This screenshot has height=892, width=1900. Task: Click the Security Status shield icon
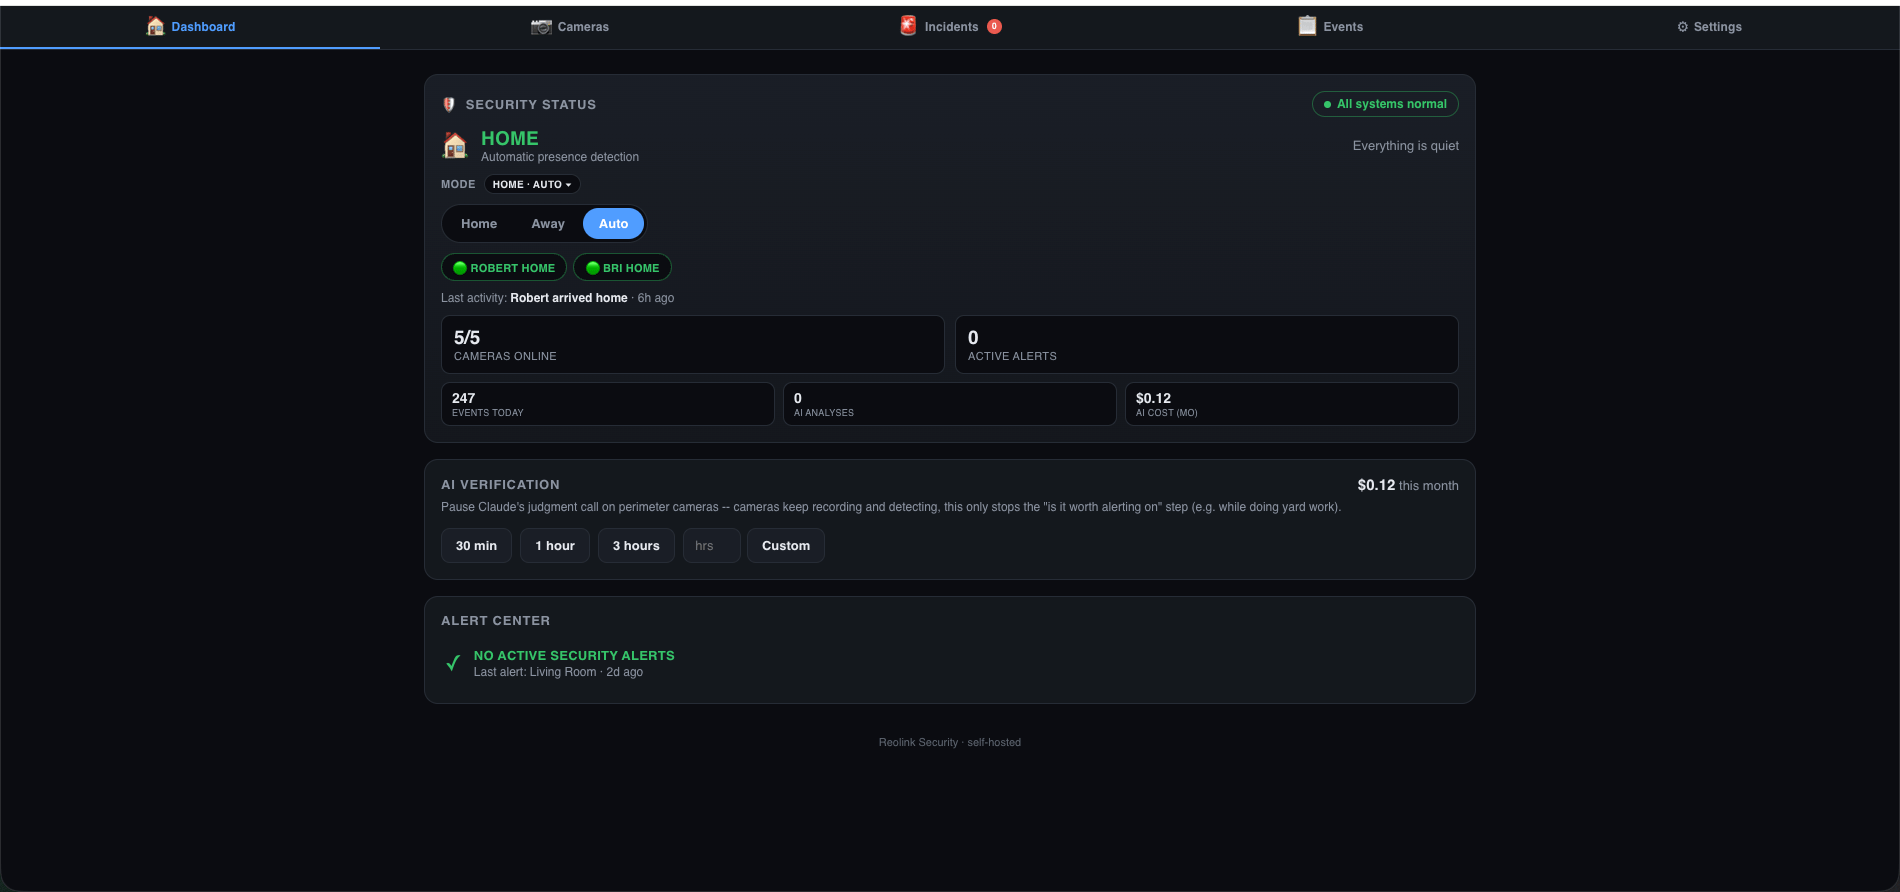449,104
